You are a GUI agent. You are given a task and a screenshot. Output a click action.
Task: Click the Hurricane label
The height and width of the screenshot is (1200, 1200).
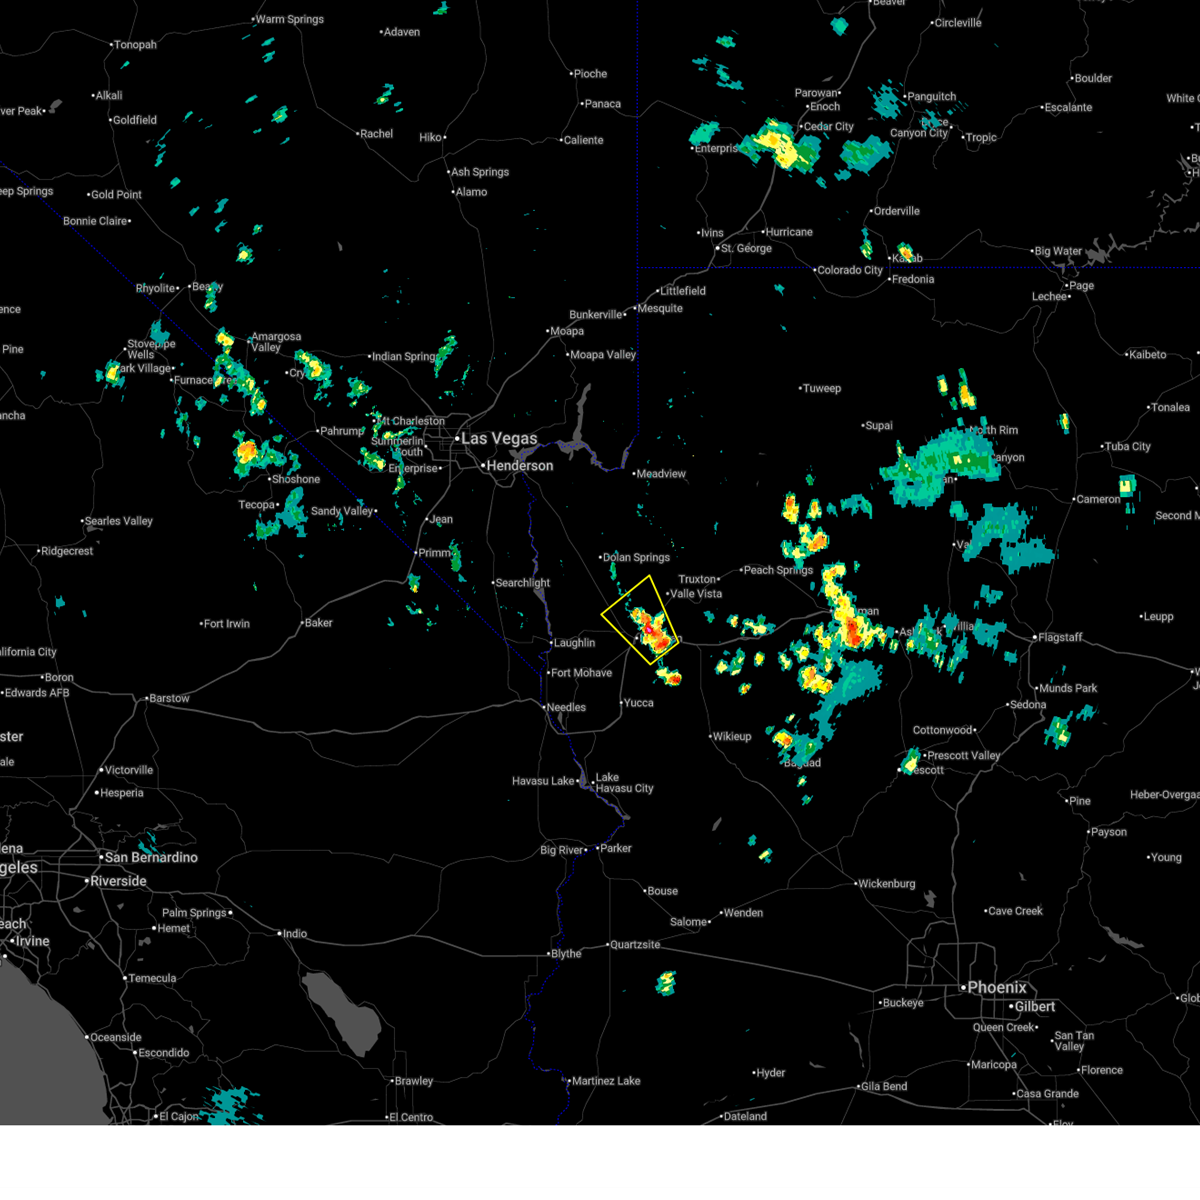[x=790, y=232]
